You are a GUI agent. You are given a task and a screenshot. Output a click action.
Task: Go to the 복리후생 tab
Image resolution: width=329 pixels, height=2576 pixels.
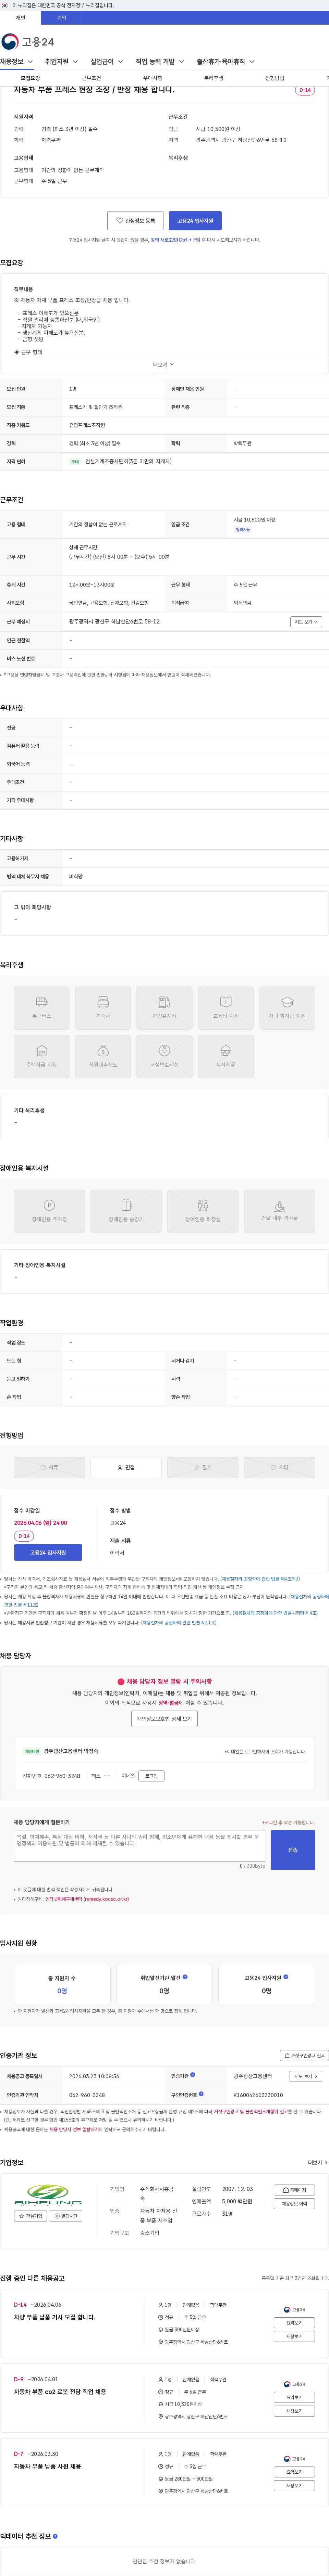(213, 78)
